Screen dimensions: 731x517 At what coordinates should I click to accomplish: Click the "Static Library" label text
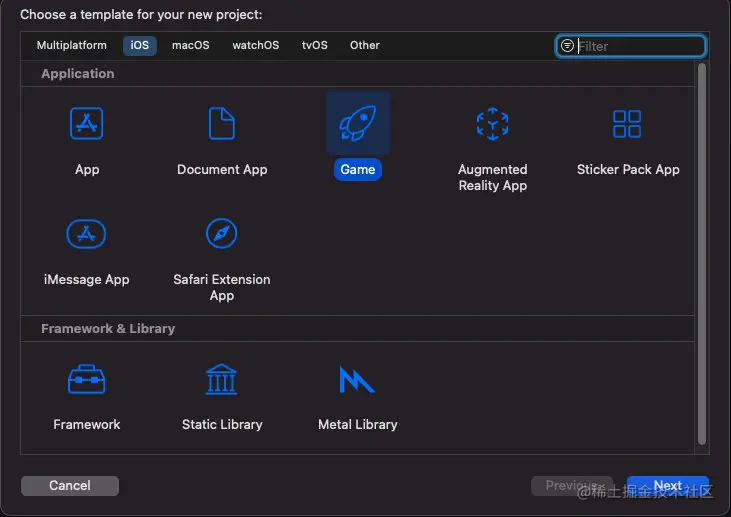[222, 424]
